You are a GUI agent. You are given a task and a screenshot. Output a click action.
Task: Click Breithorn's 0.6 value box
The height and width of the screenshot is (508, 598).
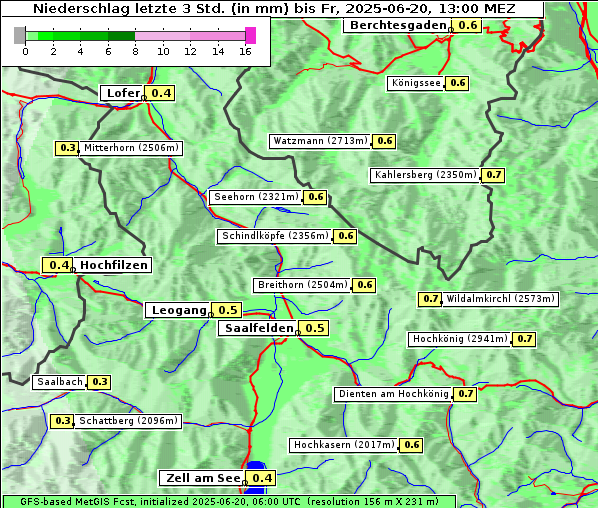point(364,285)
